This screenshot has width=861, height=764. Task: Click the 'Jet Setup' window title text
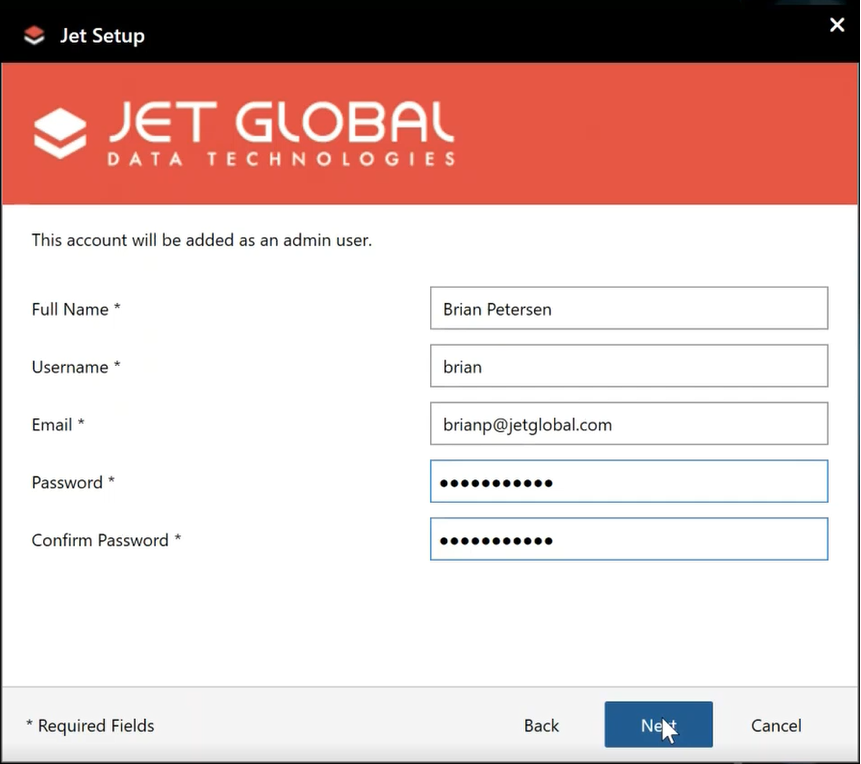[x=102, y=36]
